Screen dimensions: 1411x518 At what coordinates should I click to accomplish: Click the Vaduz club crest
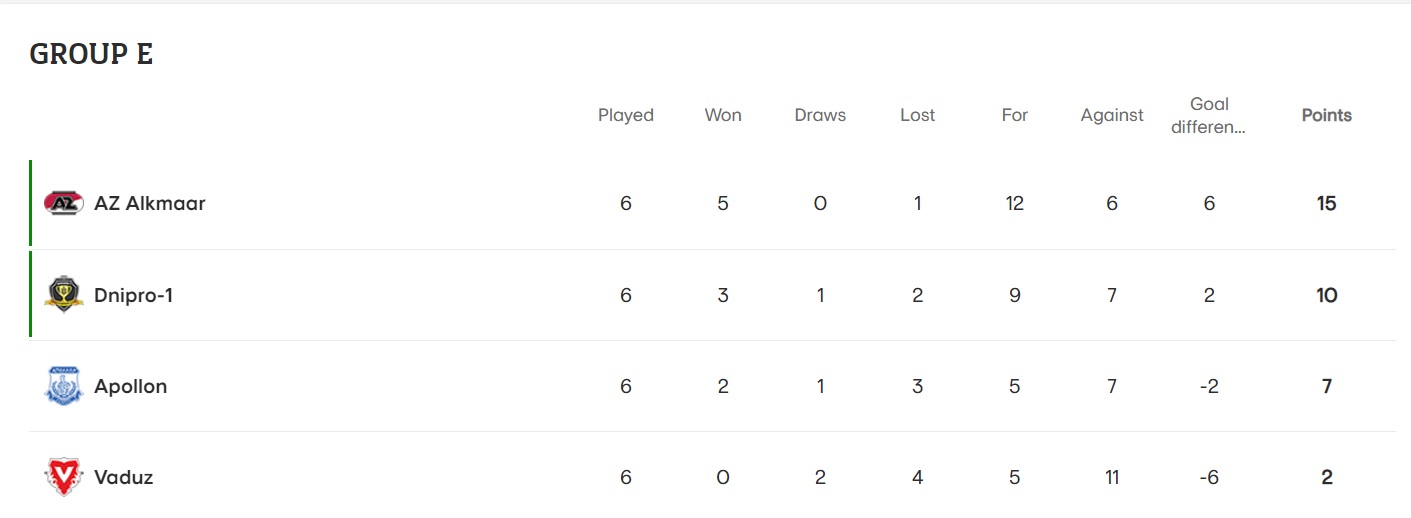click(x=63, y=477)
